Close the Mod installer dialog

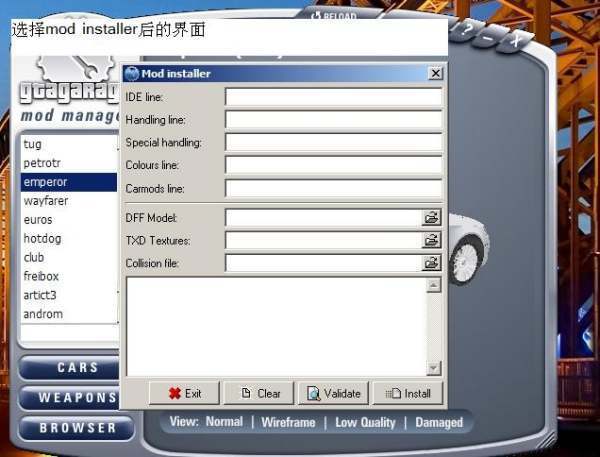tap(435, 73)
